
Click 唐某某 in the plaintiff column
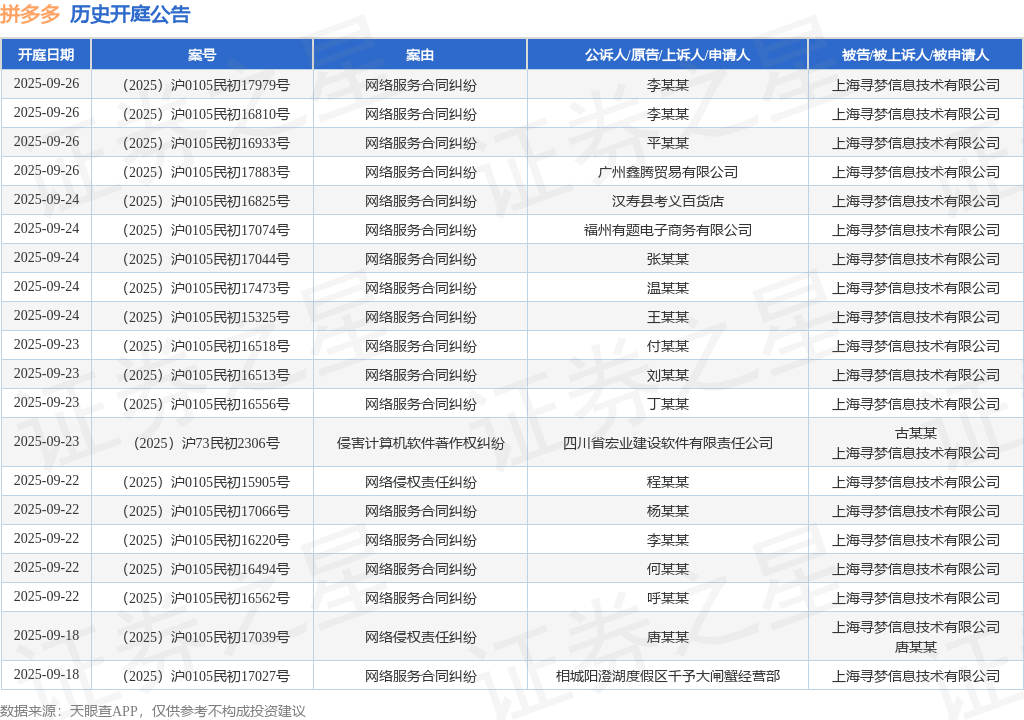point(667,637)
